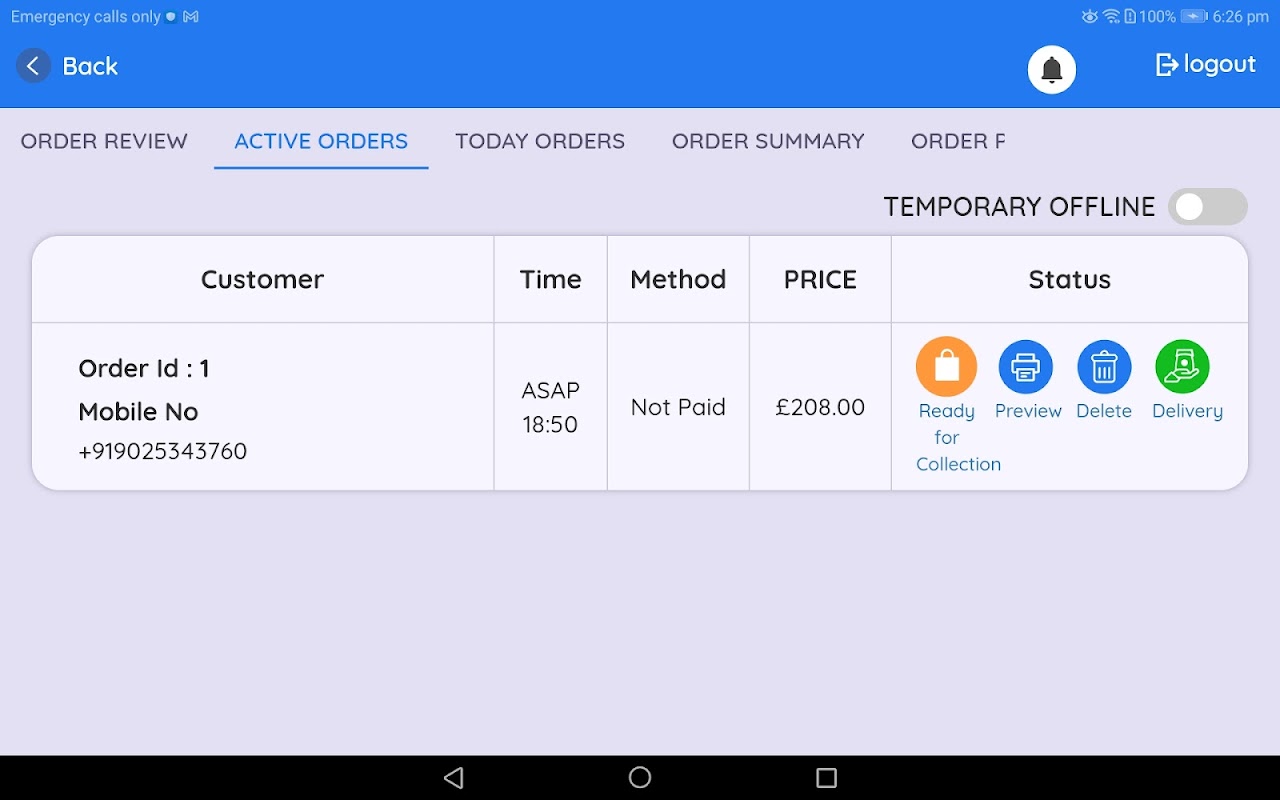The height and width of the screenshot is (800, 1280).
Task: Click the Delete trash can icon
Action: (1104, 367)
